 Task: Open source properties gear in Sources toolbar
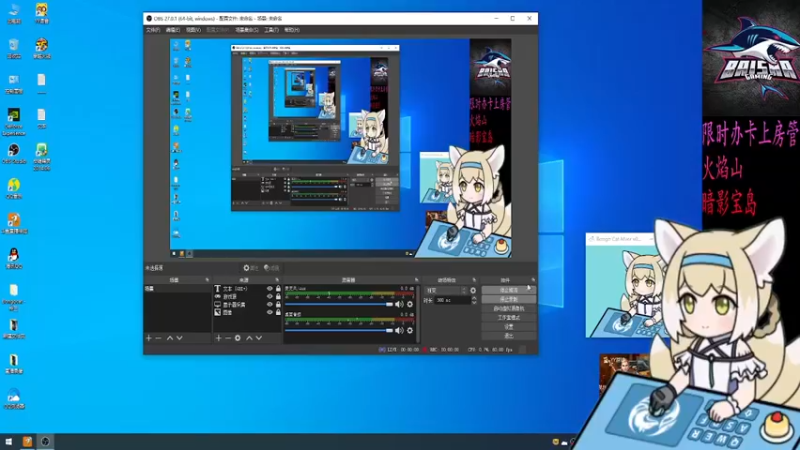(238, 338)
